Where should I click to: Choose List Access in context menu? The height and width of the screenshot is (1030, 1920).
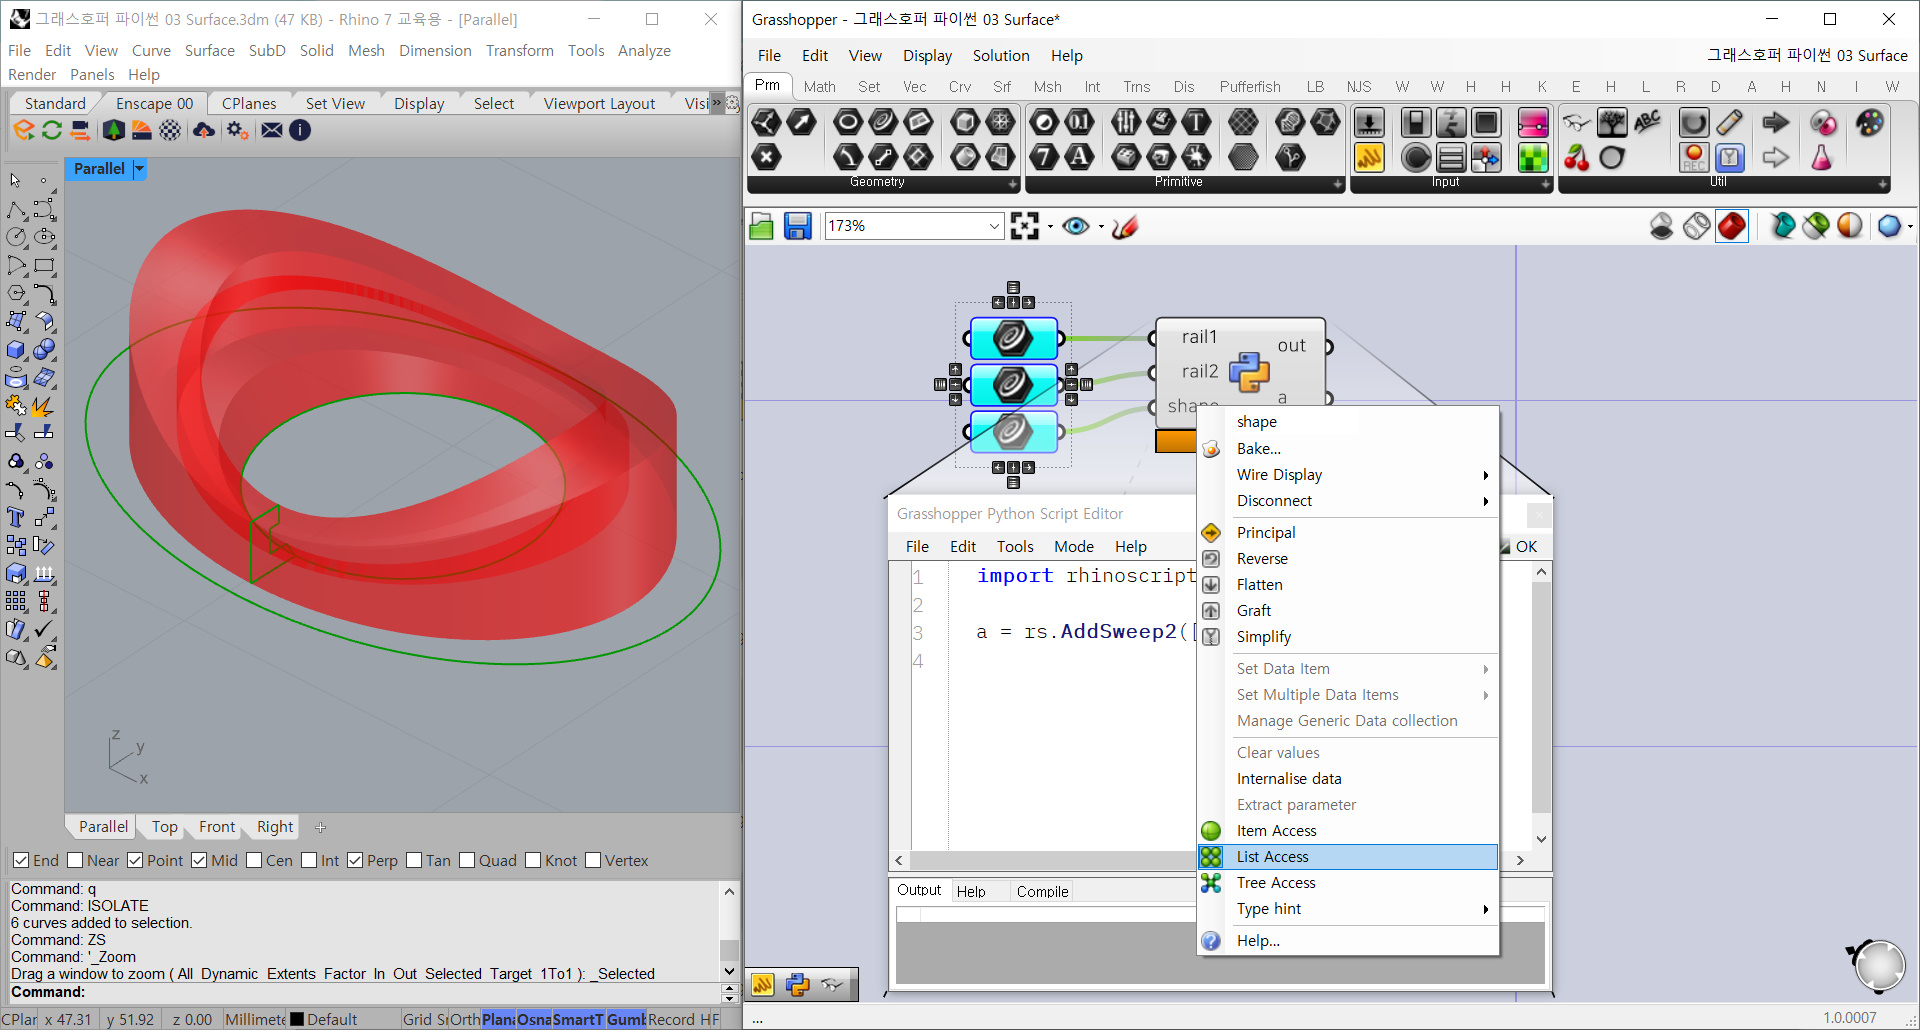(1347, 857)
